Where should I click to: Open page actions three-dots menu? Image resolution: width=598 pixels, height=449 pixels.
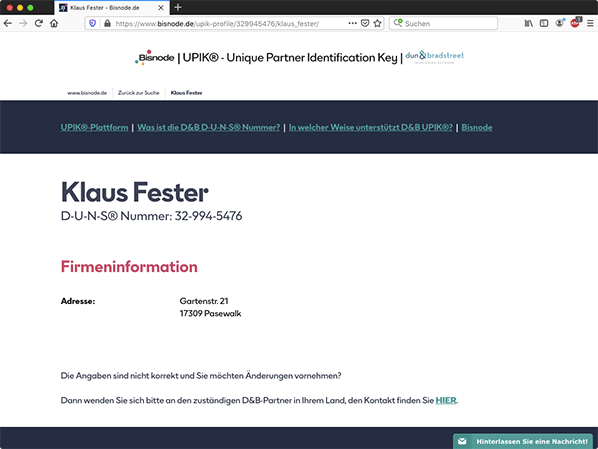tap(352, 23)
